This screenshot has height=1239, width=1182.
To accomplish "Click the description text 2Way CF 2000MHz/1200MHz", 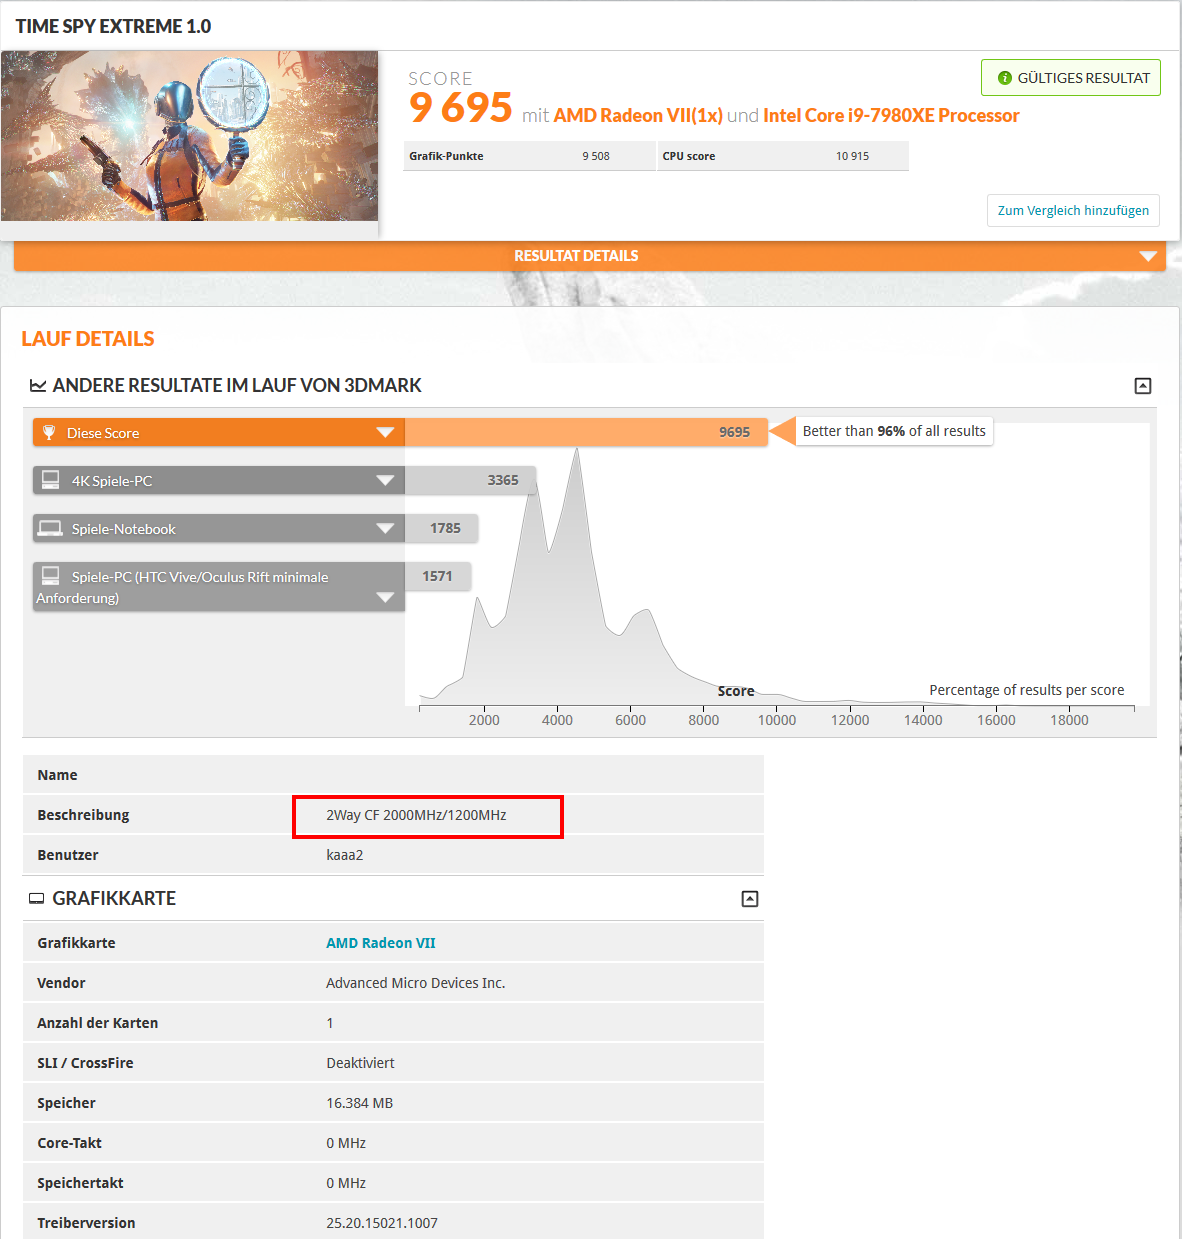I will point(416,815).
